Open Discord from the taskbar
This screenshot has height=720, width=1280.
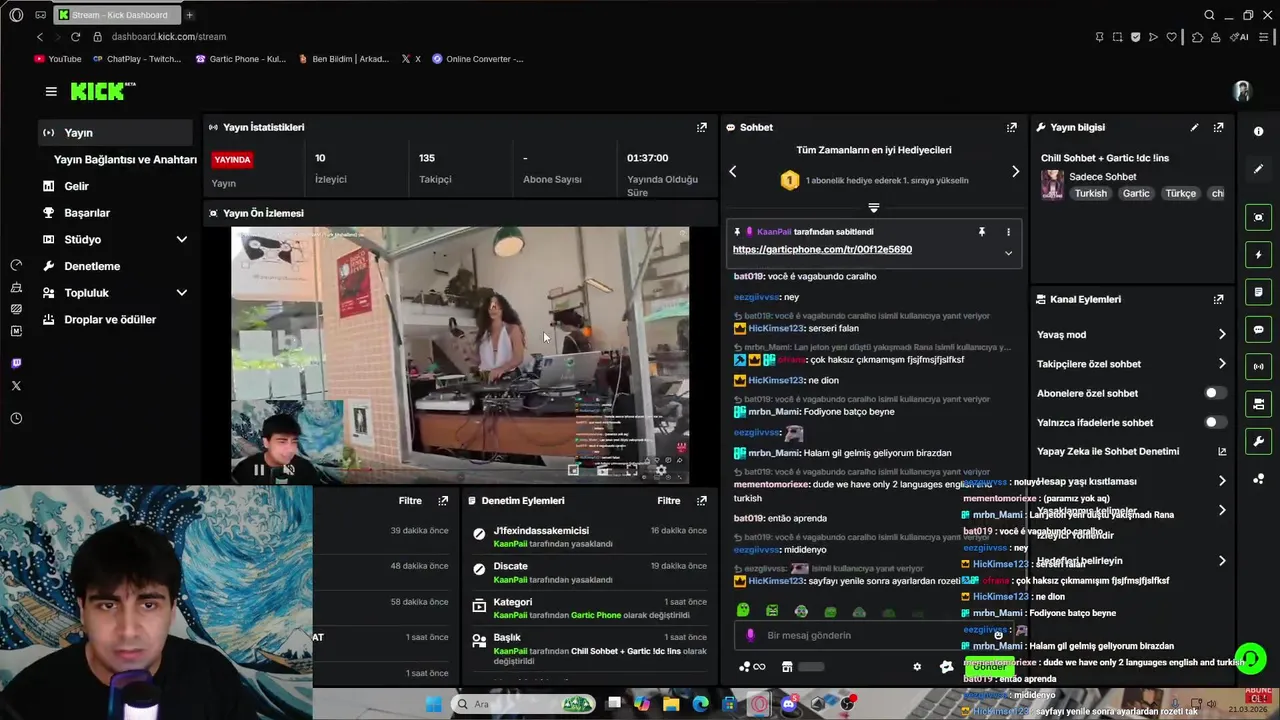click(x=789, y=704)
